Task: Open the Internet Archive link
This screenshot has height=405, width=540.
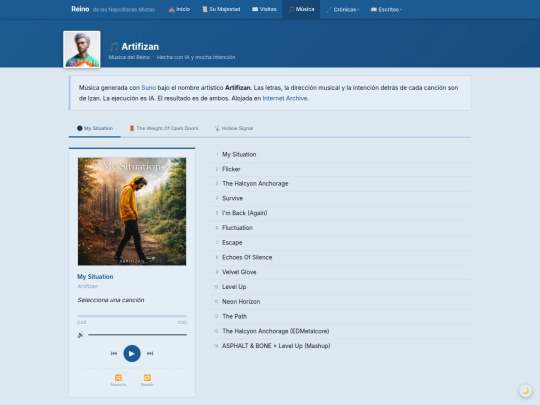Action: point(285,98)
